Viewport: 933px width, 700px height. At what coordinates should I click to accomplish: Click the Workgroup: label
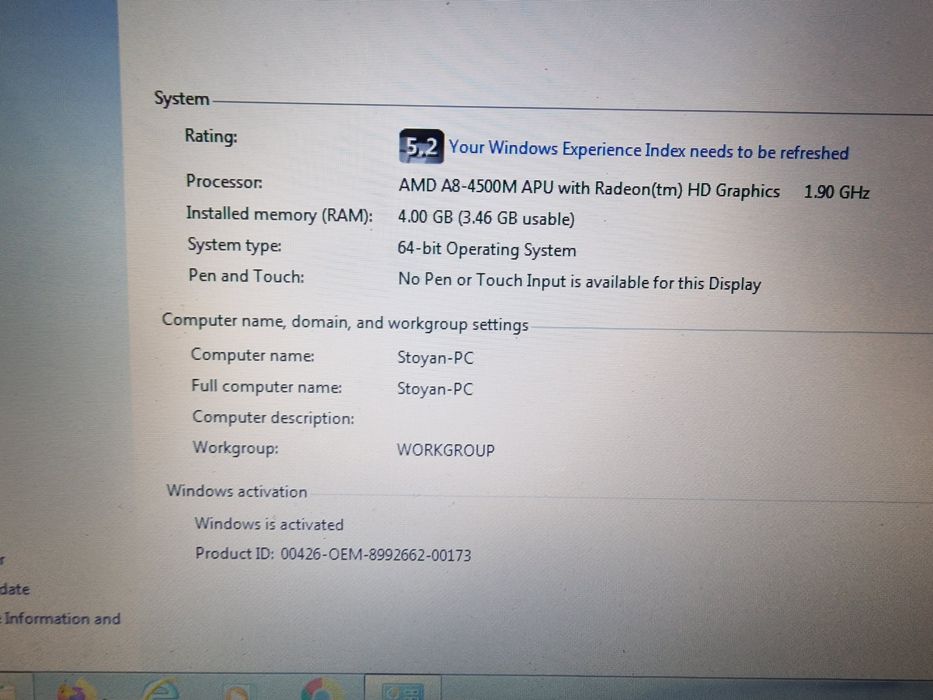236,447
